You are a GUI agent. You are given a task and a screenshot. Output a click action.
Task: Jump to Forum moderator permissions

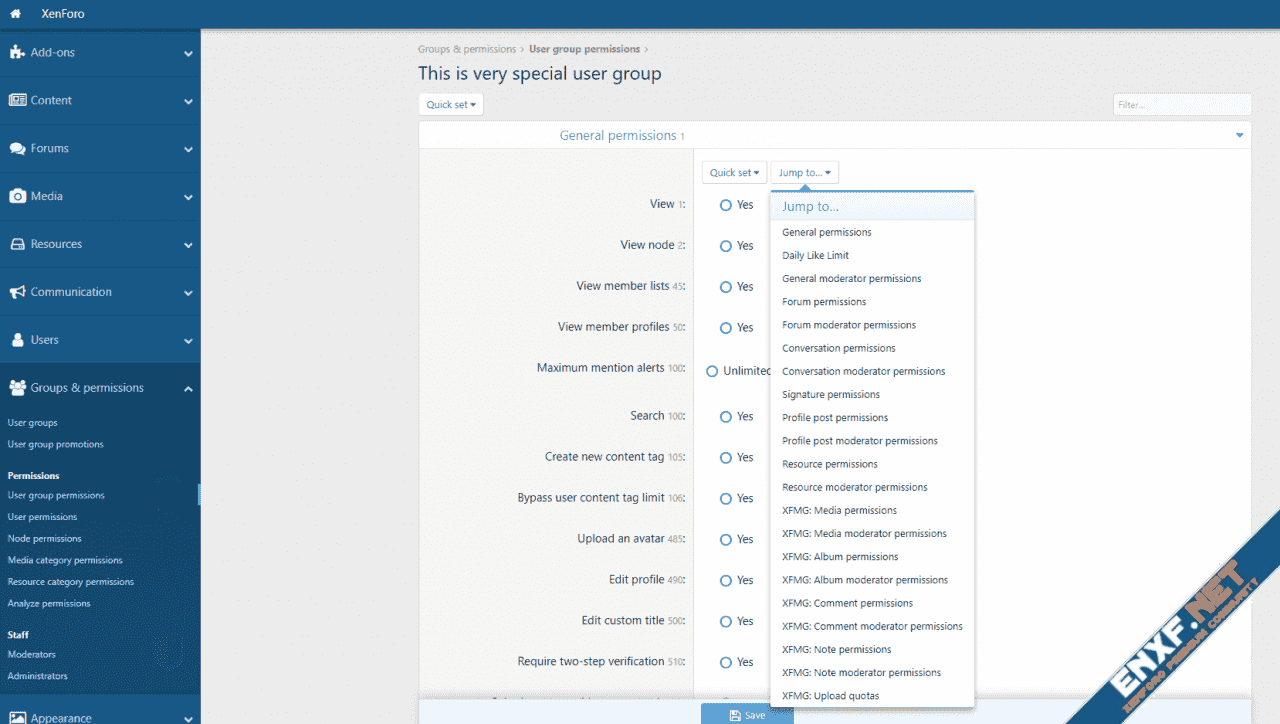[x=848, y=325]
